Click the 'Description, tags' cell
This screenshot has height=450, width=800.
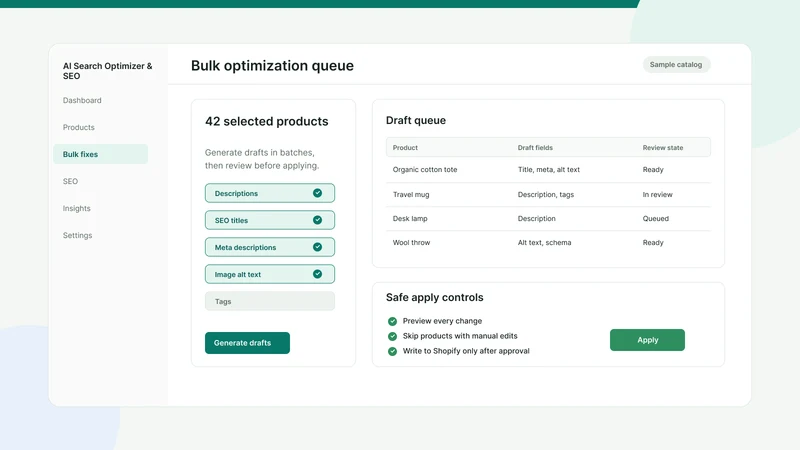546,194
